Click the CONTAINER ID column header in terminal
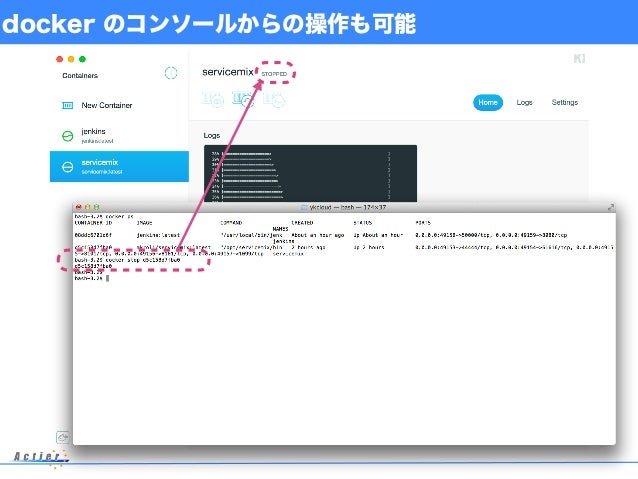Screen dimensions: 638x479 pyautogui.click(x=93, y=223)
